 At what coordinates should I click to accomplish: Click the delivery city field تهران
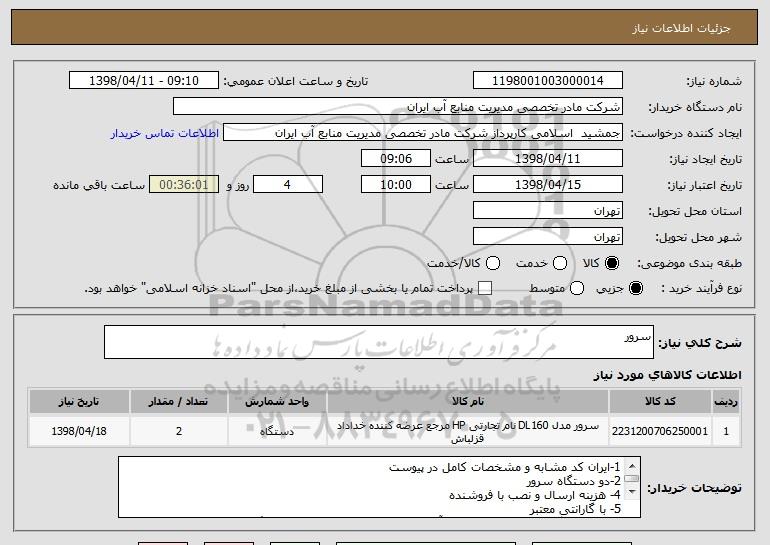(548, 237)
